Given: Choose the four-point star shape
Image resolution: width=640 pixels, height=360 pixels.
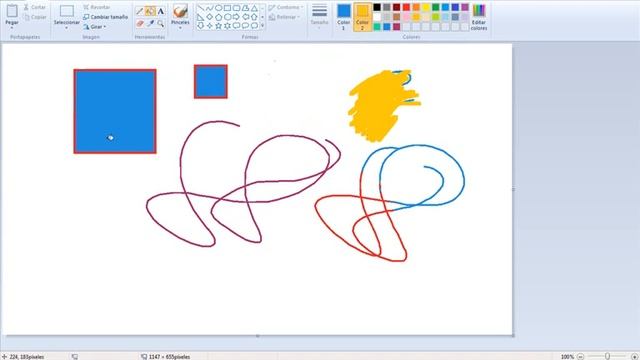Looking at the screenshot, I should click(209, 26).
